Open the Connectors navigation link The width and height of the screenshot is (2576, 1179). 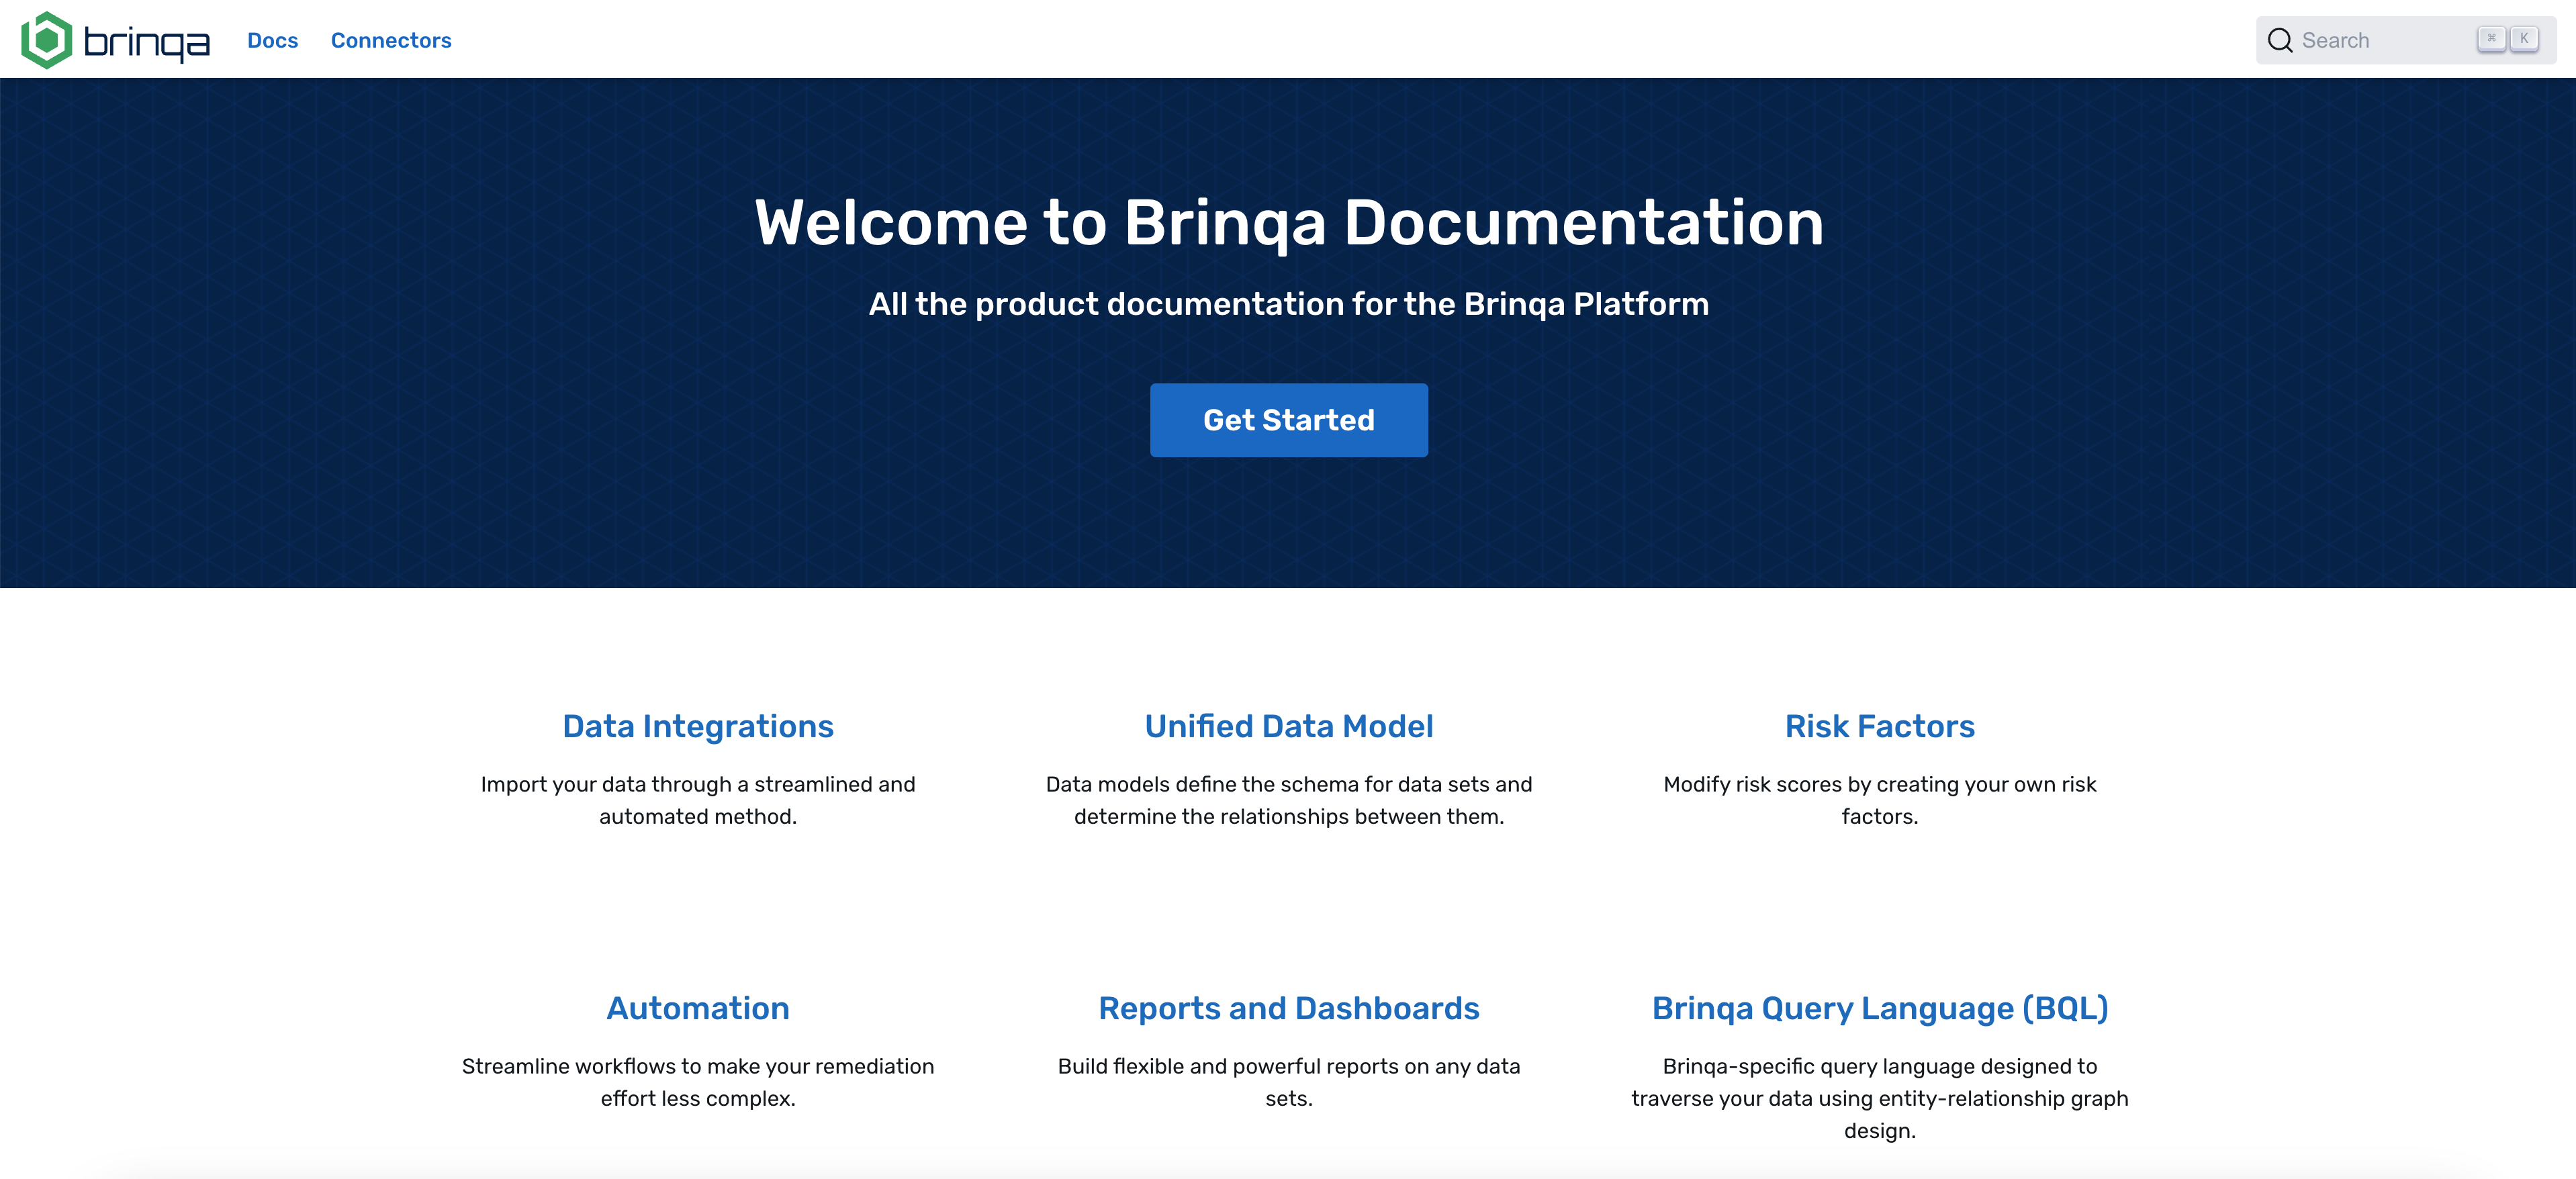(391, 40)
